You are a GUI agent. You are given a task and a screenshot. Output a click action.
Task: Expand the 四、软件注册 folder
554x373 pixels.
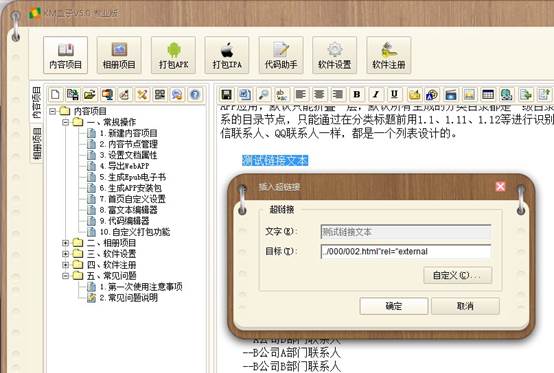tap(65, 265)
